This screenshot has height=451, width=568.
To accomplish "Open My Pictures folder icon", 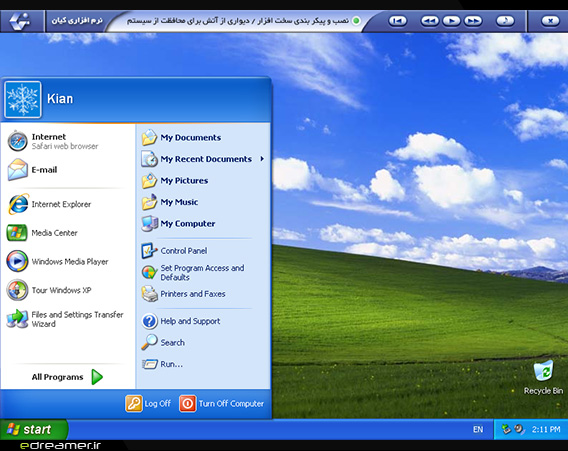I will [x=149, y=180].
